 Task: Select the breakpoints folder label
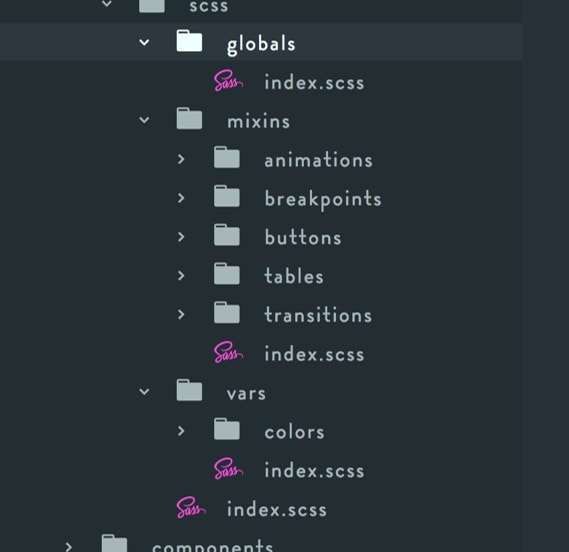[x=323, y=199]
